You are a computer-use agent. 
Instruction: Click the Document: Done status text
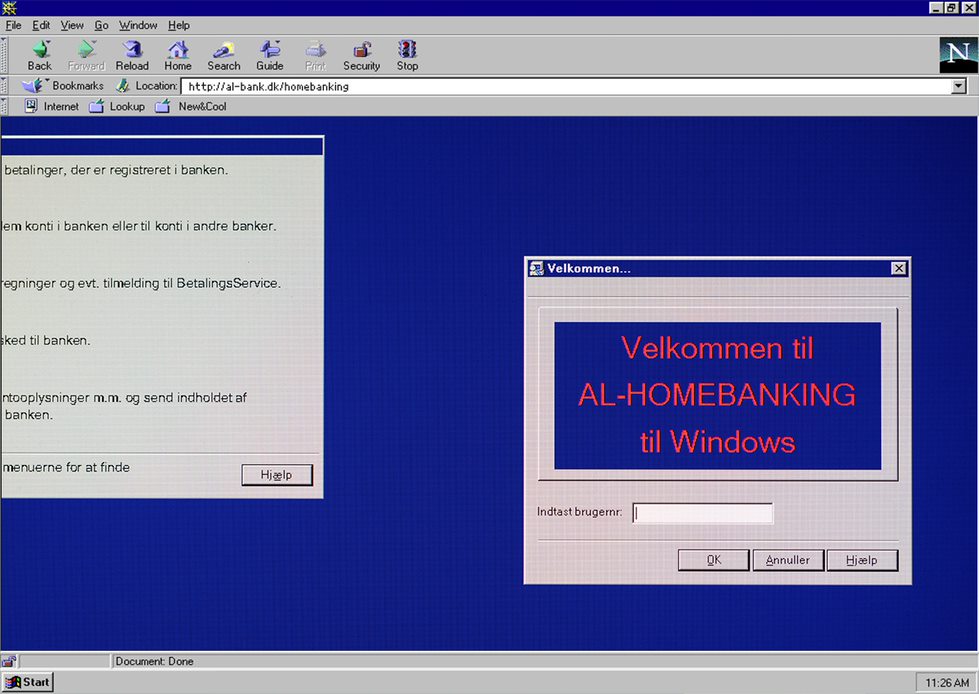click(154, 661)
